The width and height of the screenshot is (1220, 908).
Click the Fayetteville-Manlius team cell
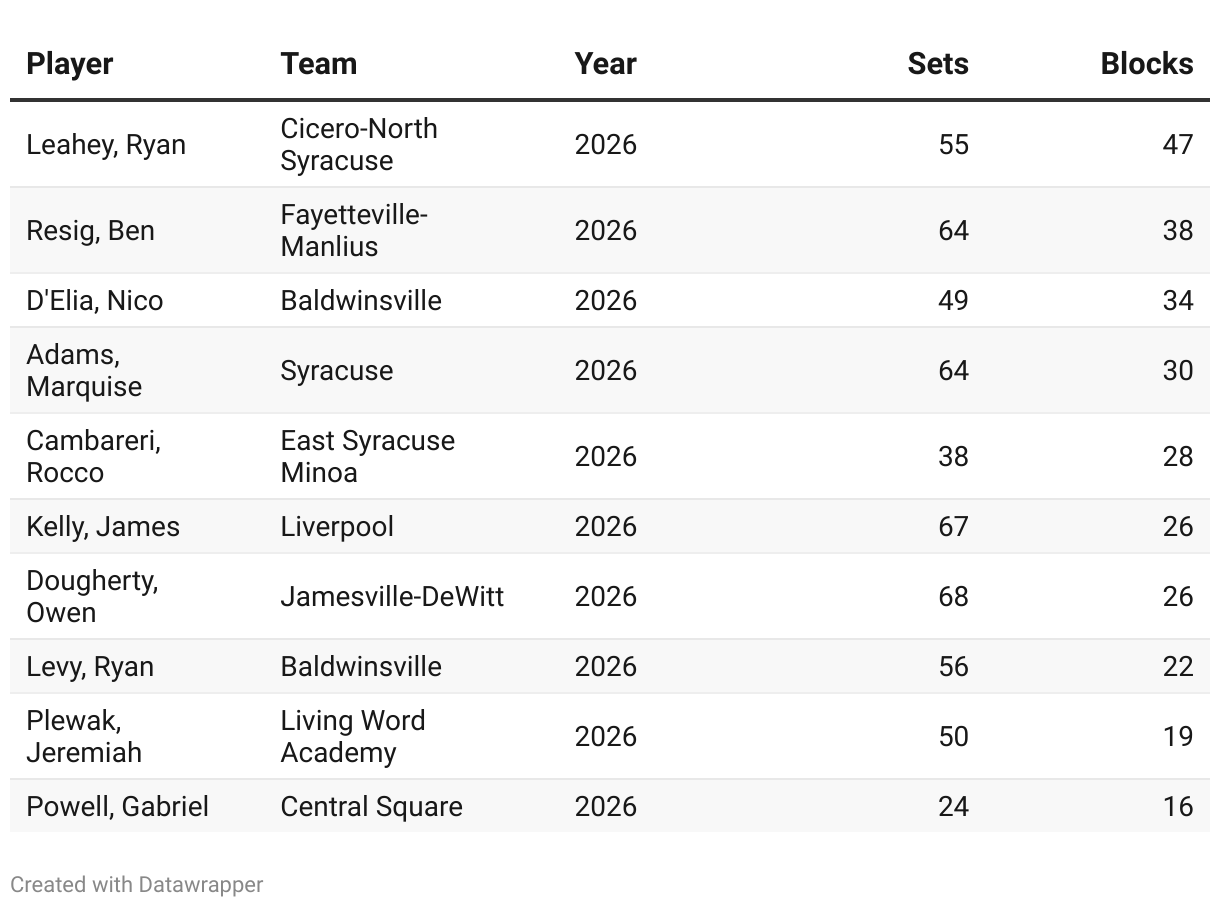pos(353,231)
